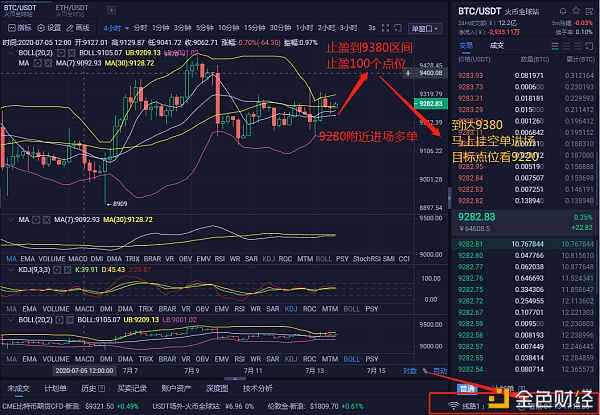This screenshot has width=600, height=415.
Task: Open settings for KDJ(9,3,3) indicator
Action: point(57,270)
